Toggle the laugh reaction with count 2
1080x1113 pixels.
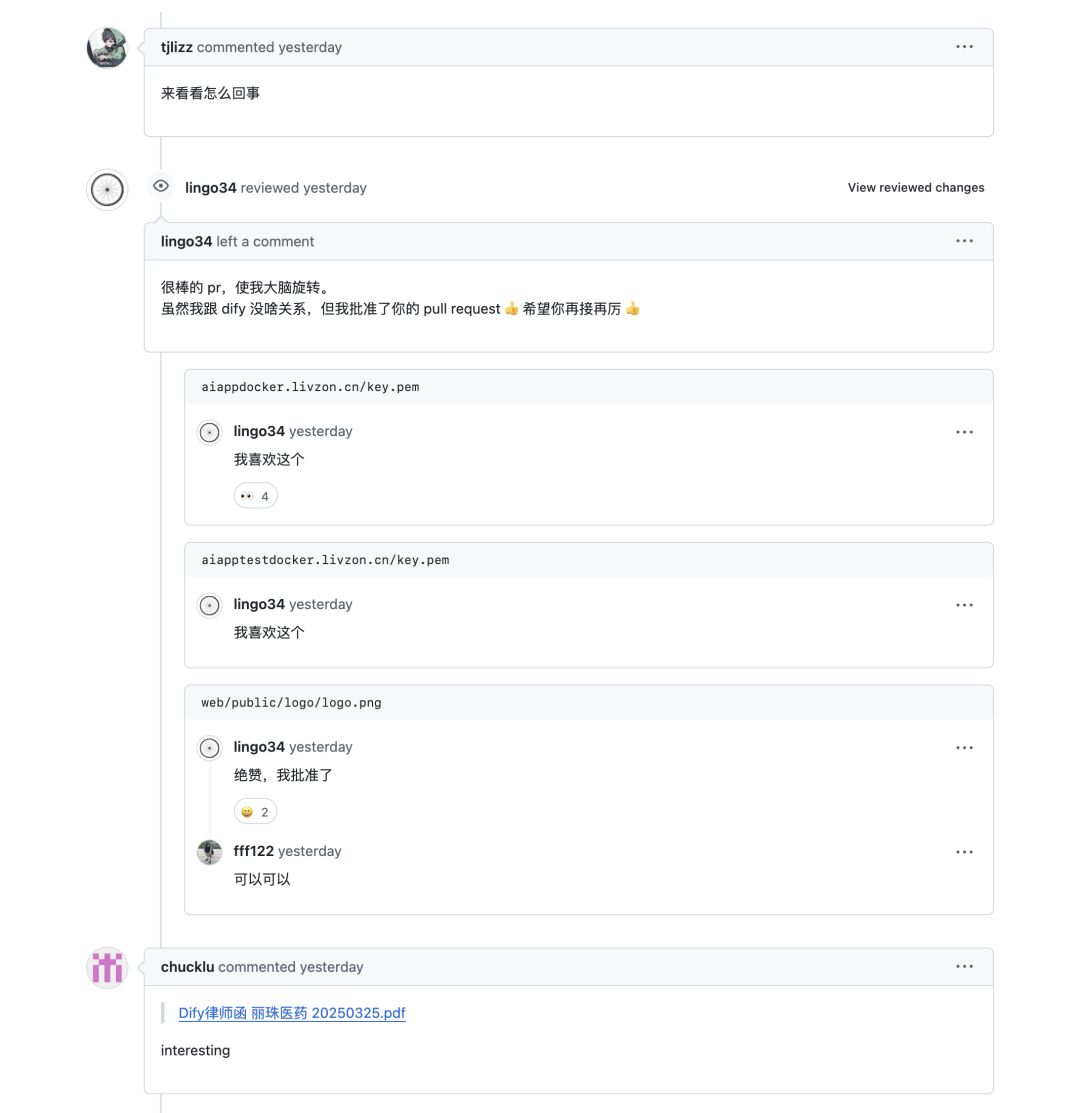coord(255,811)
